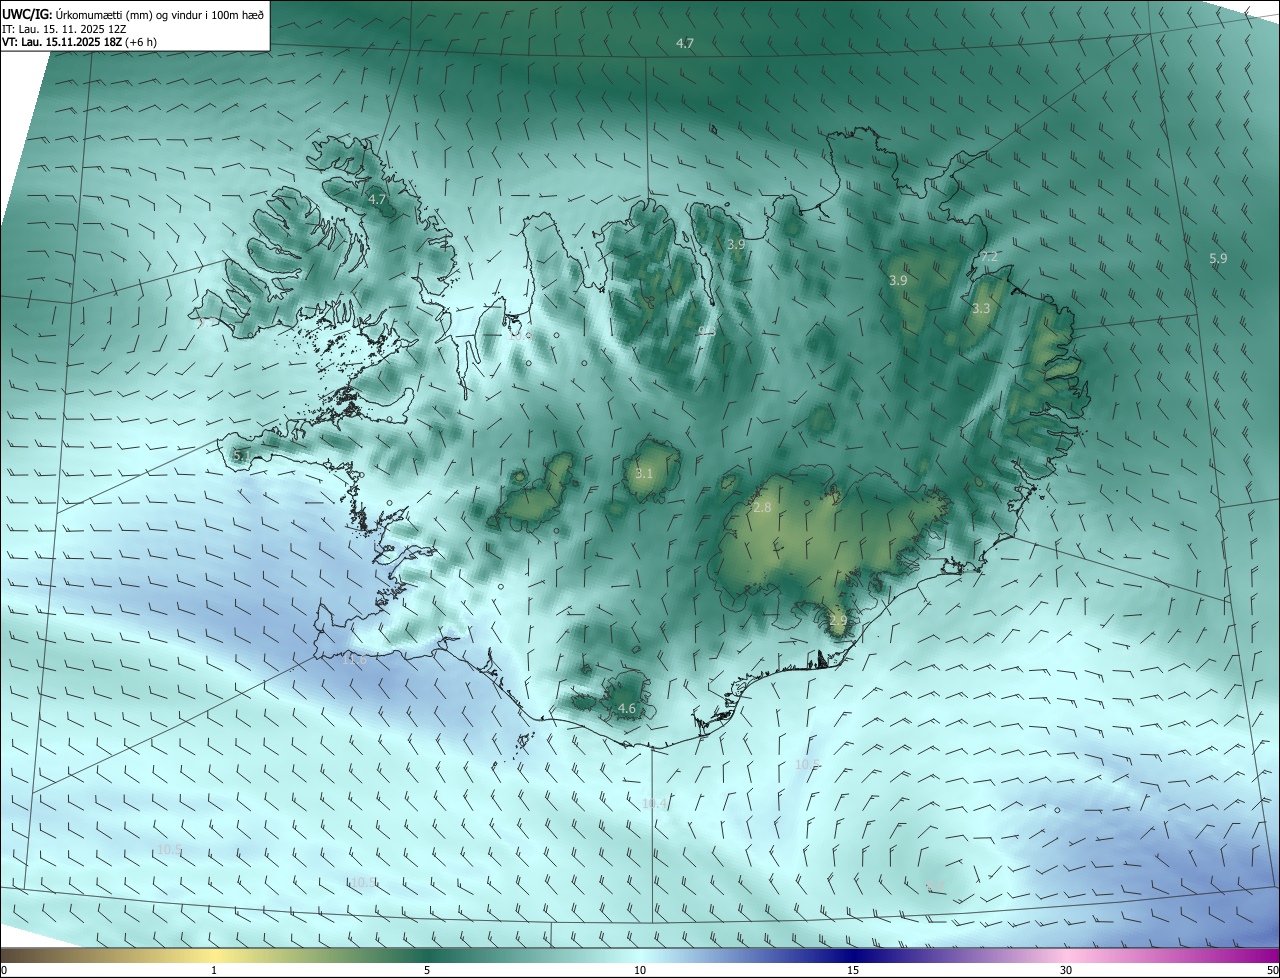Click the color scale label 30
Viewport: 1280px width, 978px height.
(1066, 970)
